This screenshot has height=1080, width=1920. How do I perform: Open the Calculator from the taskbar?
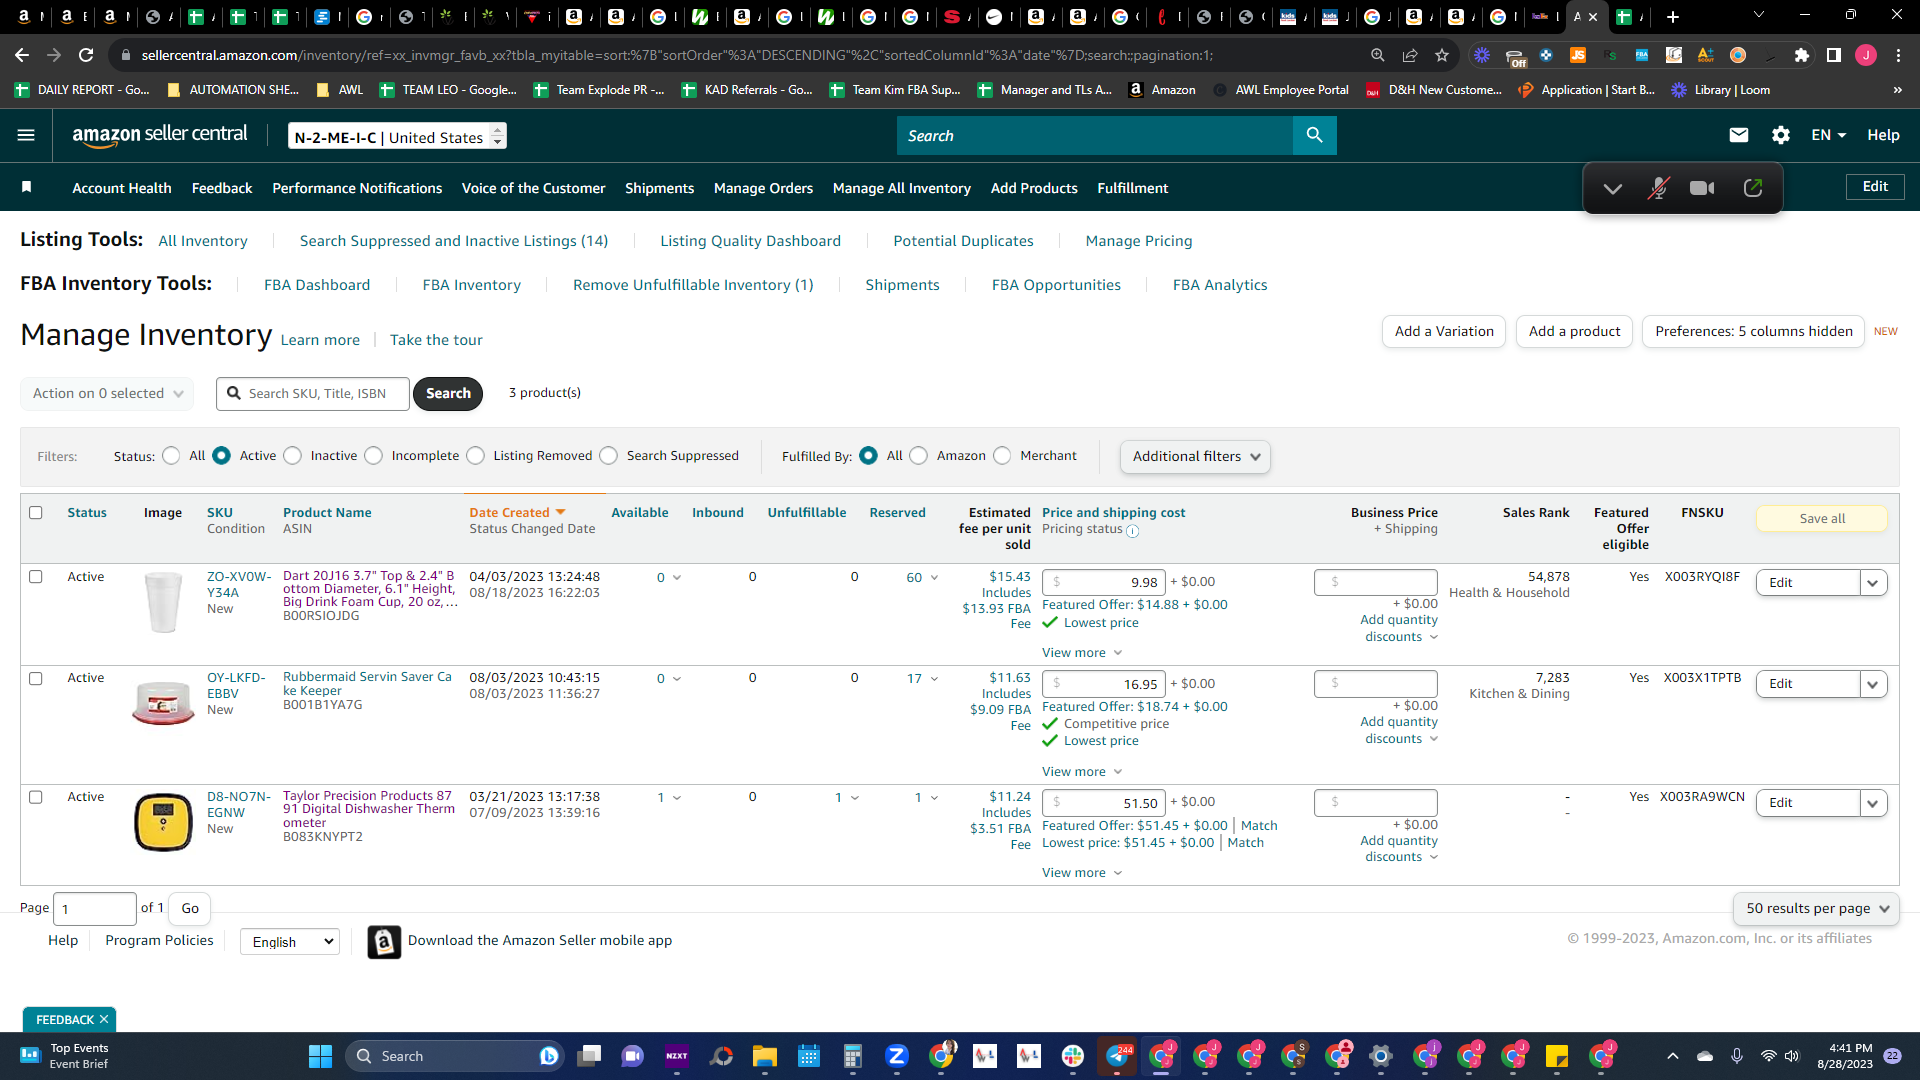click(x=853, y=1056)
